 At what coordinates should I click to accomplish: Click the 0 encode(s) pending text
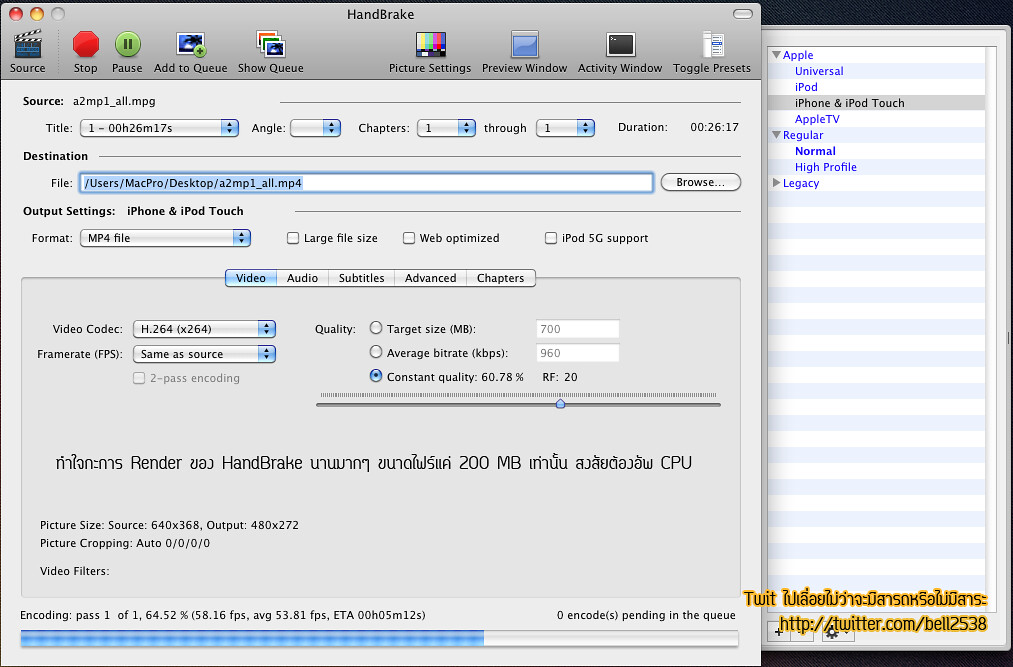click(646, 615)
